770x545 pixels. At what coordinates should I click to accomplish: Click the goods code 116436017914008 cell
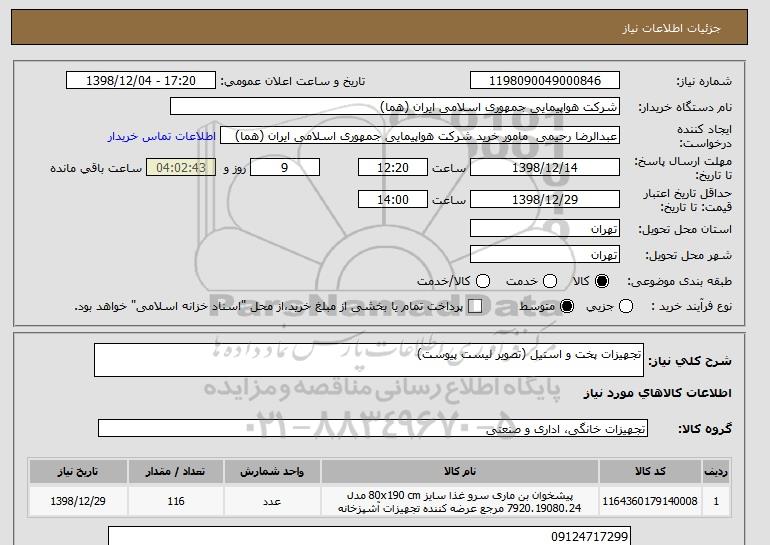click(650, 501)
